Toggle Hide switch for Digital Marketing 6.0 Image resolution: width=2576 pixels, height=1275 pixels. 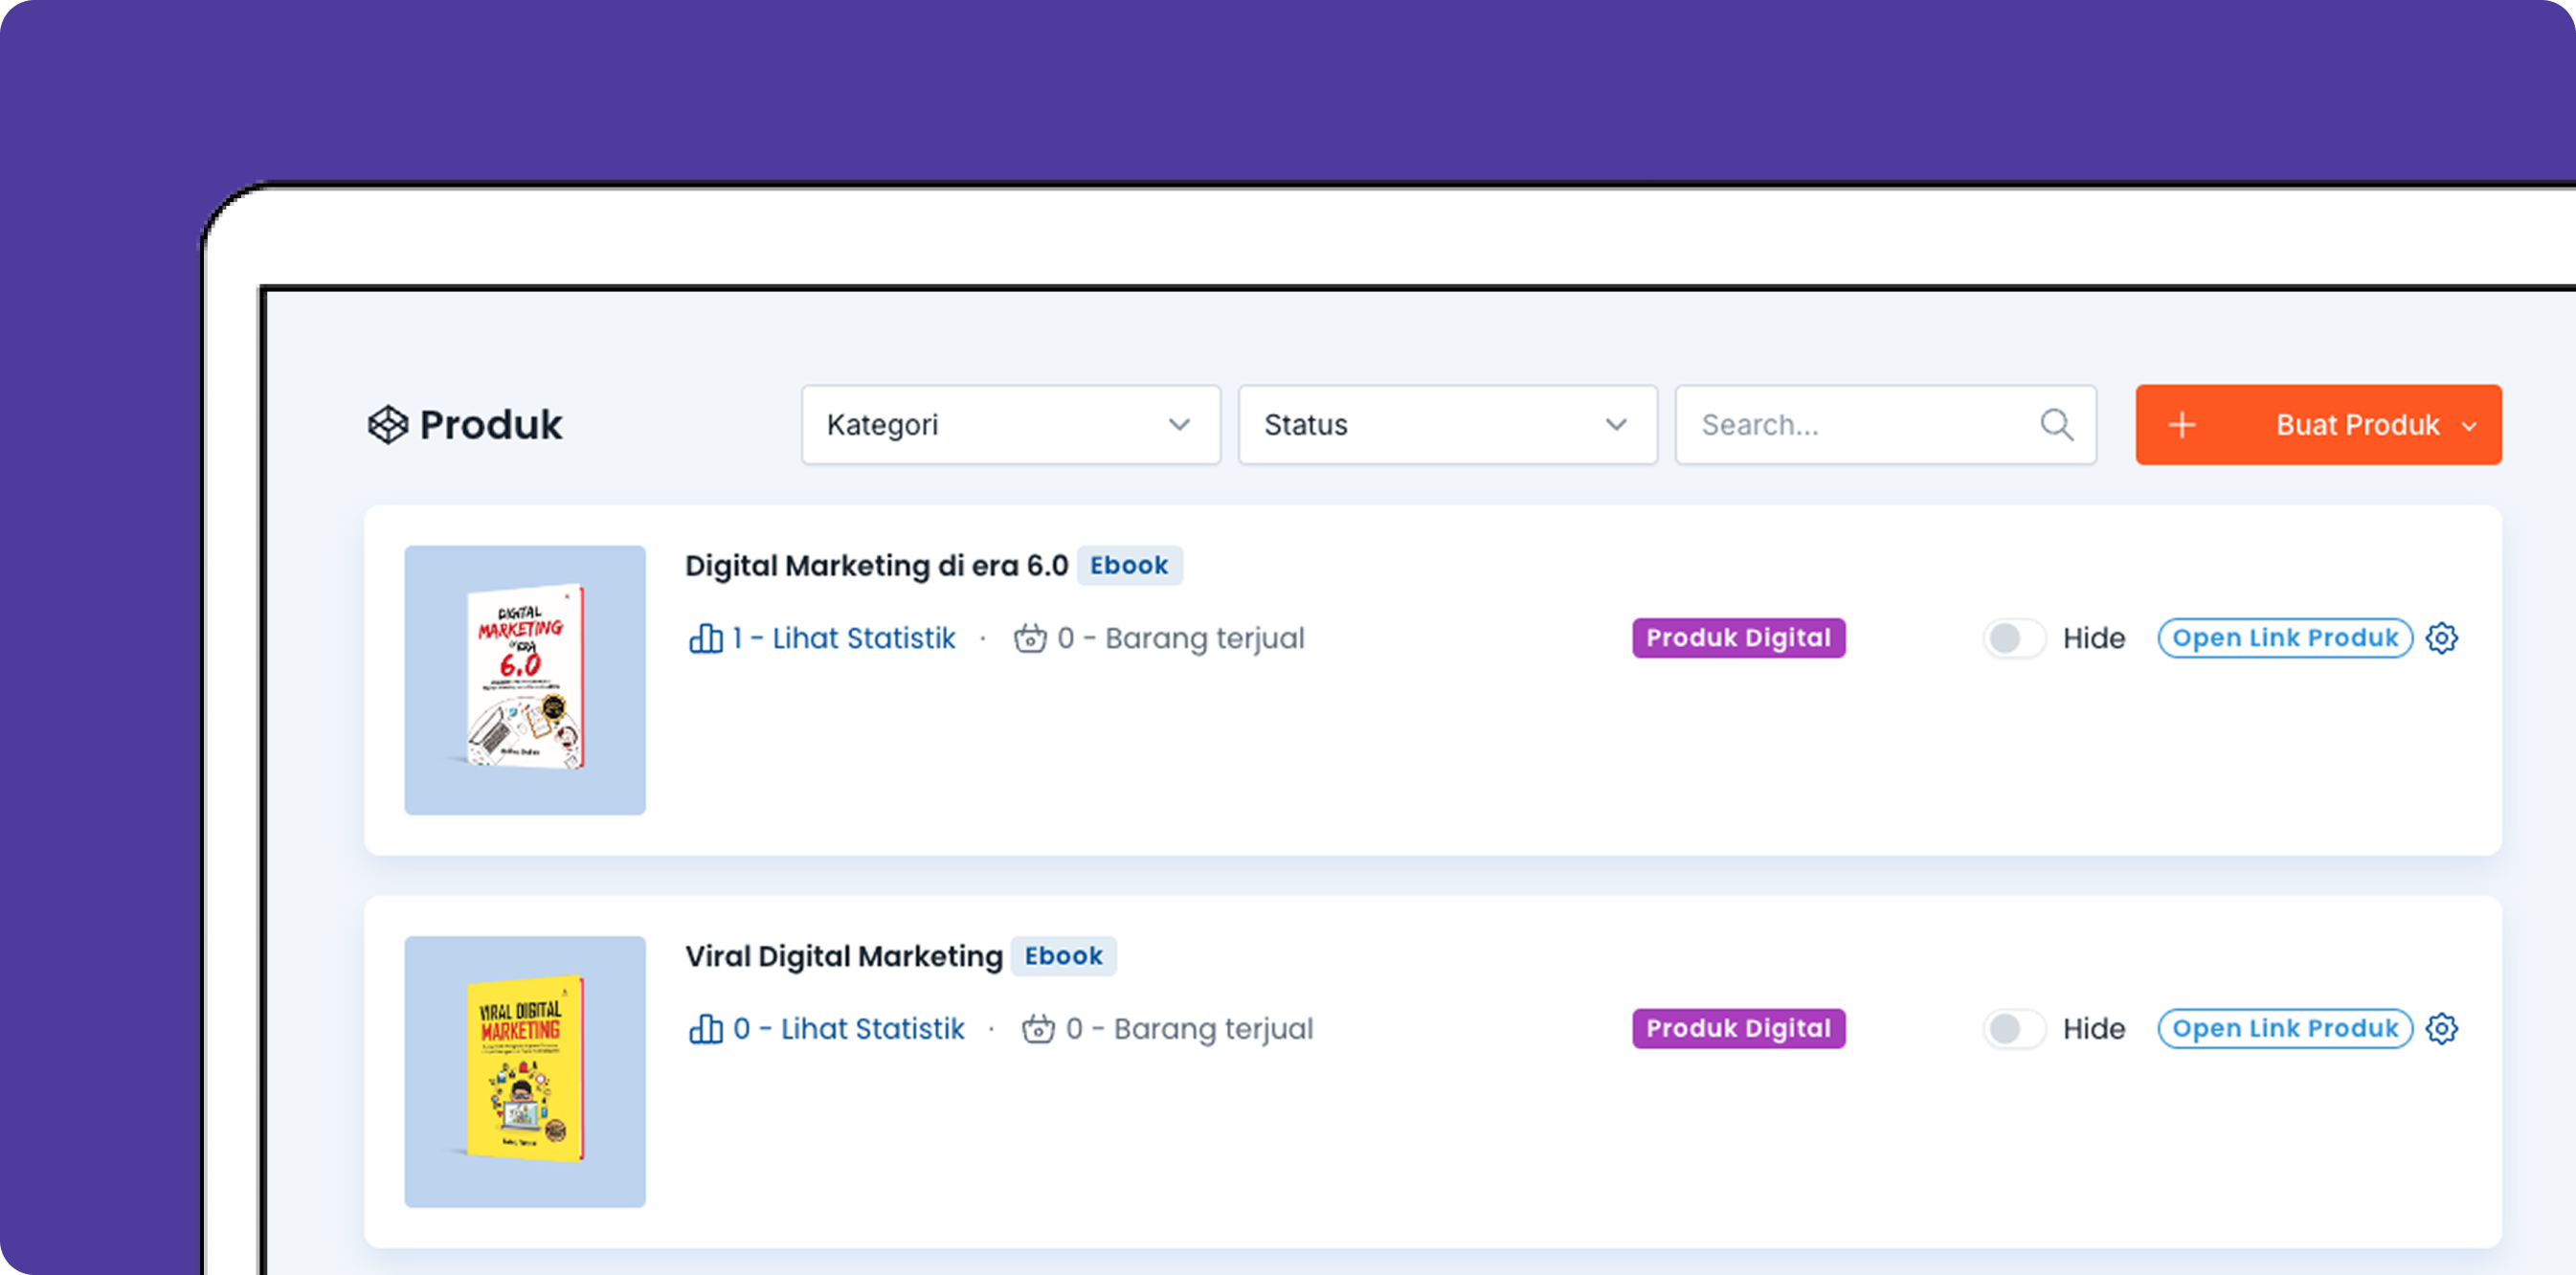click(x=2013, y=638)
